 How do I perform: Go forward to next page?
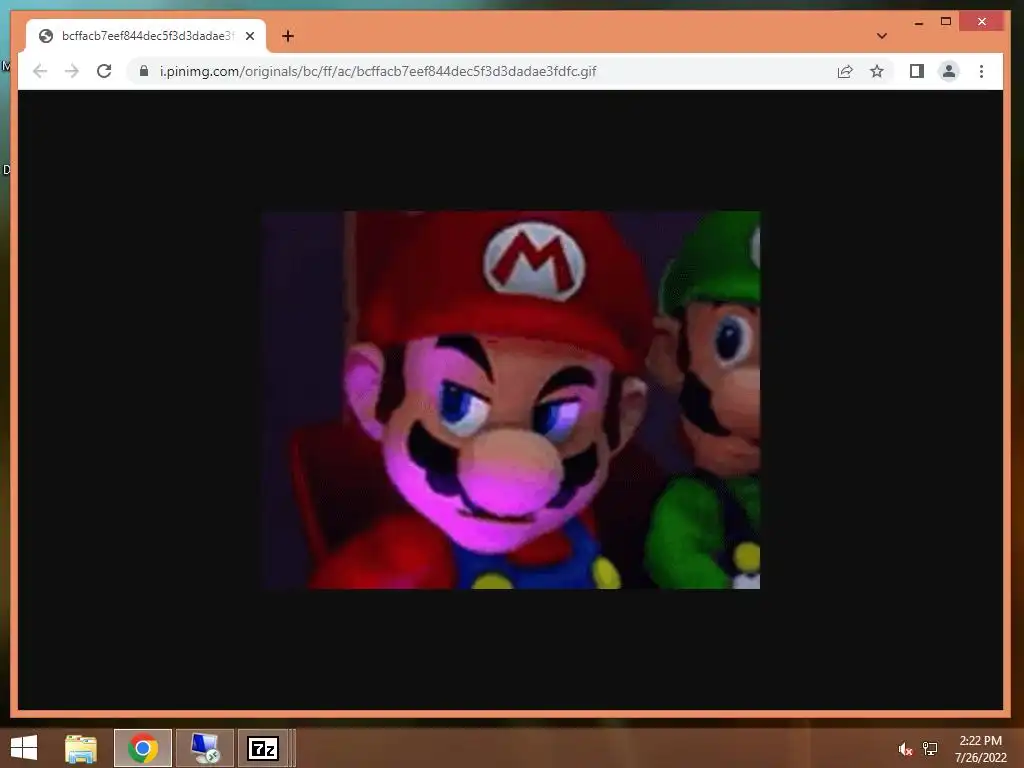click(72, 71)
